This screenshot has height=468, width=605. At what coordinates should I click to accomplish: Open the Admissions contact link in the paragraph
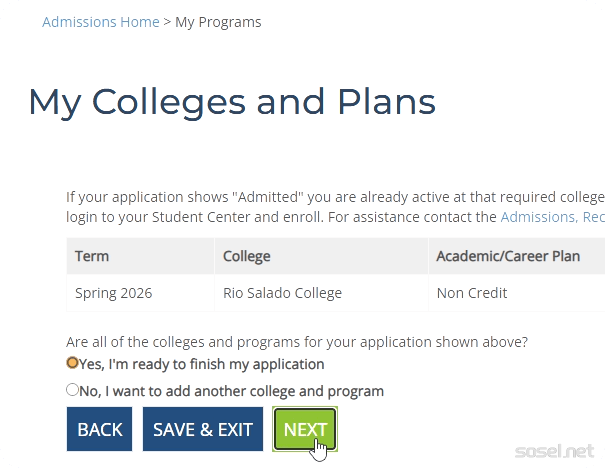point(552,216)
